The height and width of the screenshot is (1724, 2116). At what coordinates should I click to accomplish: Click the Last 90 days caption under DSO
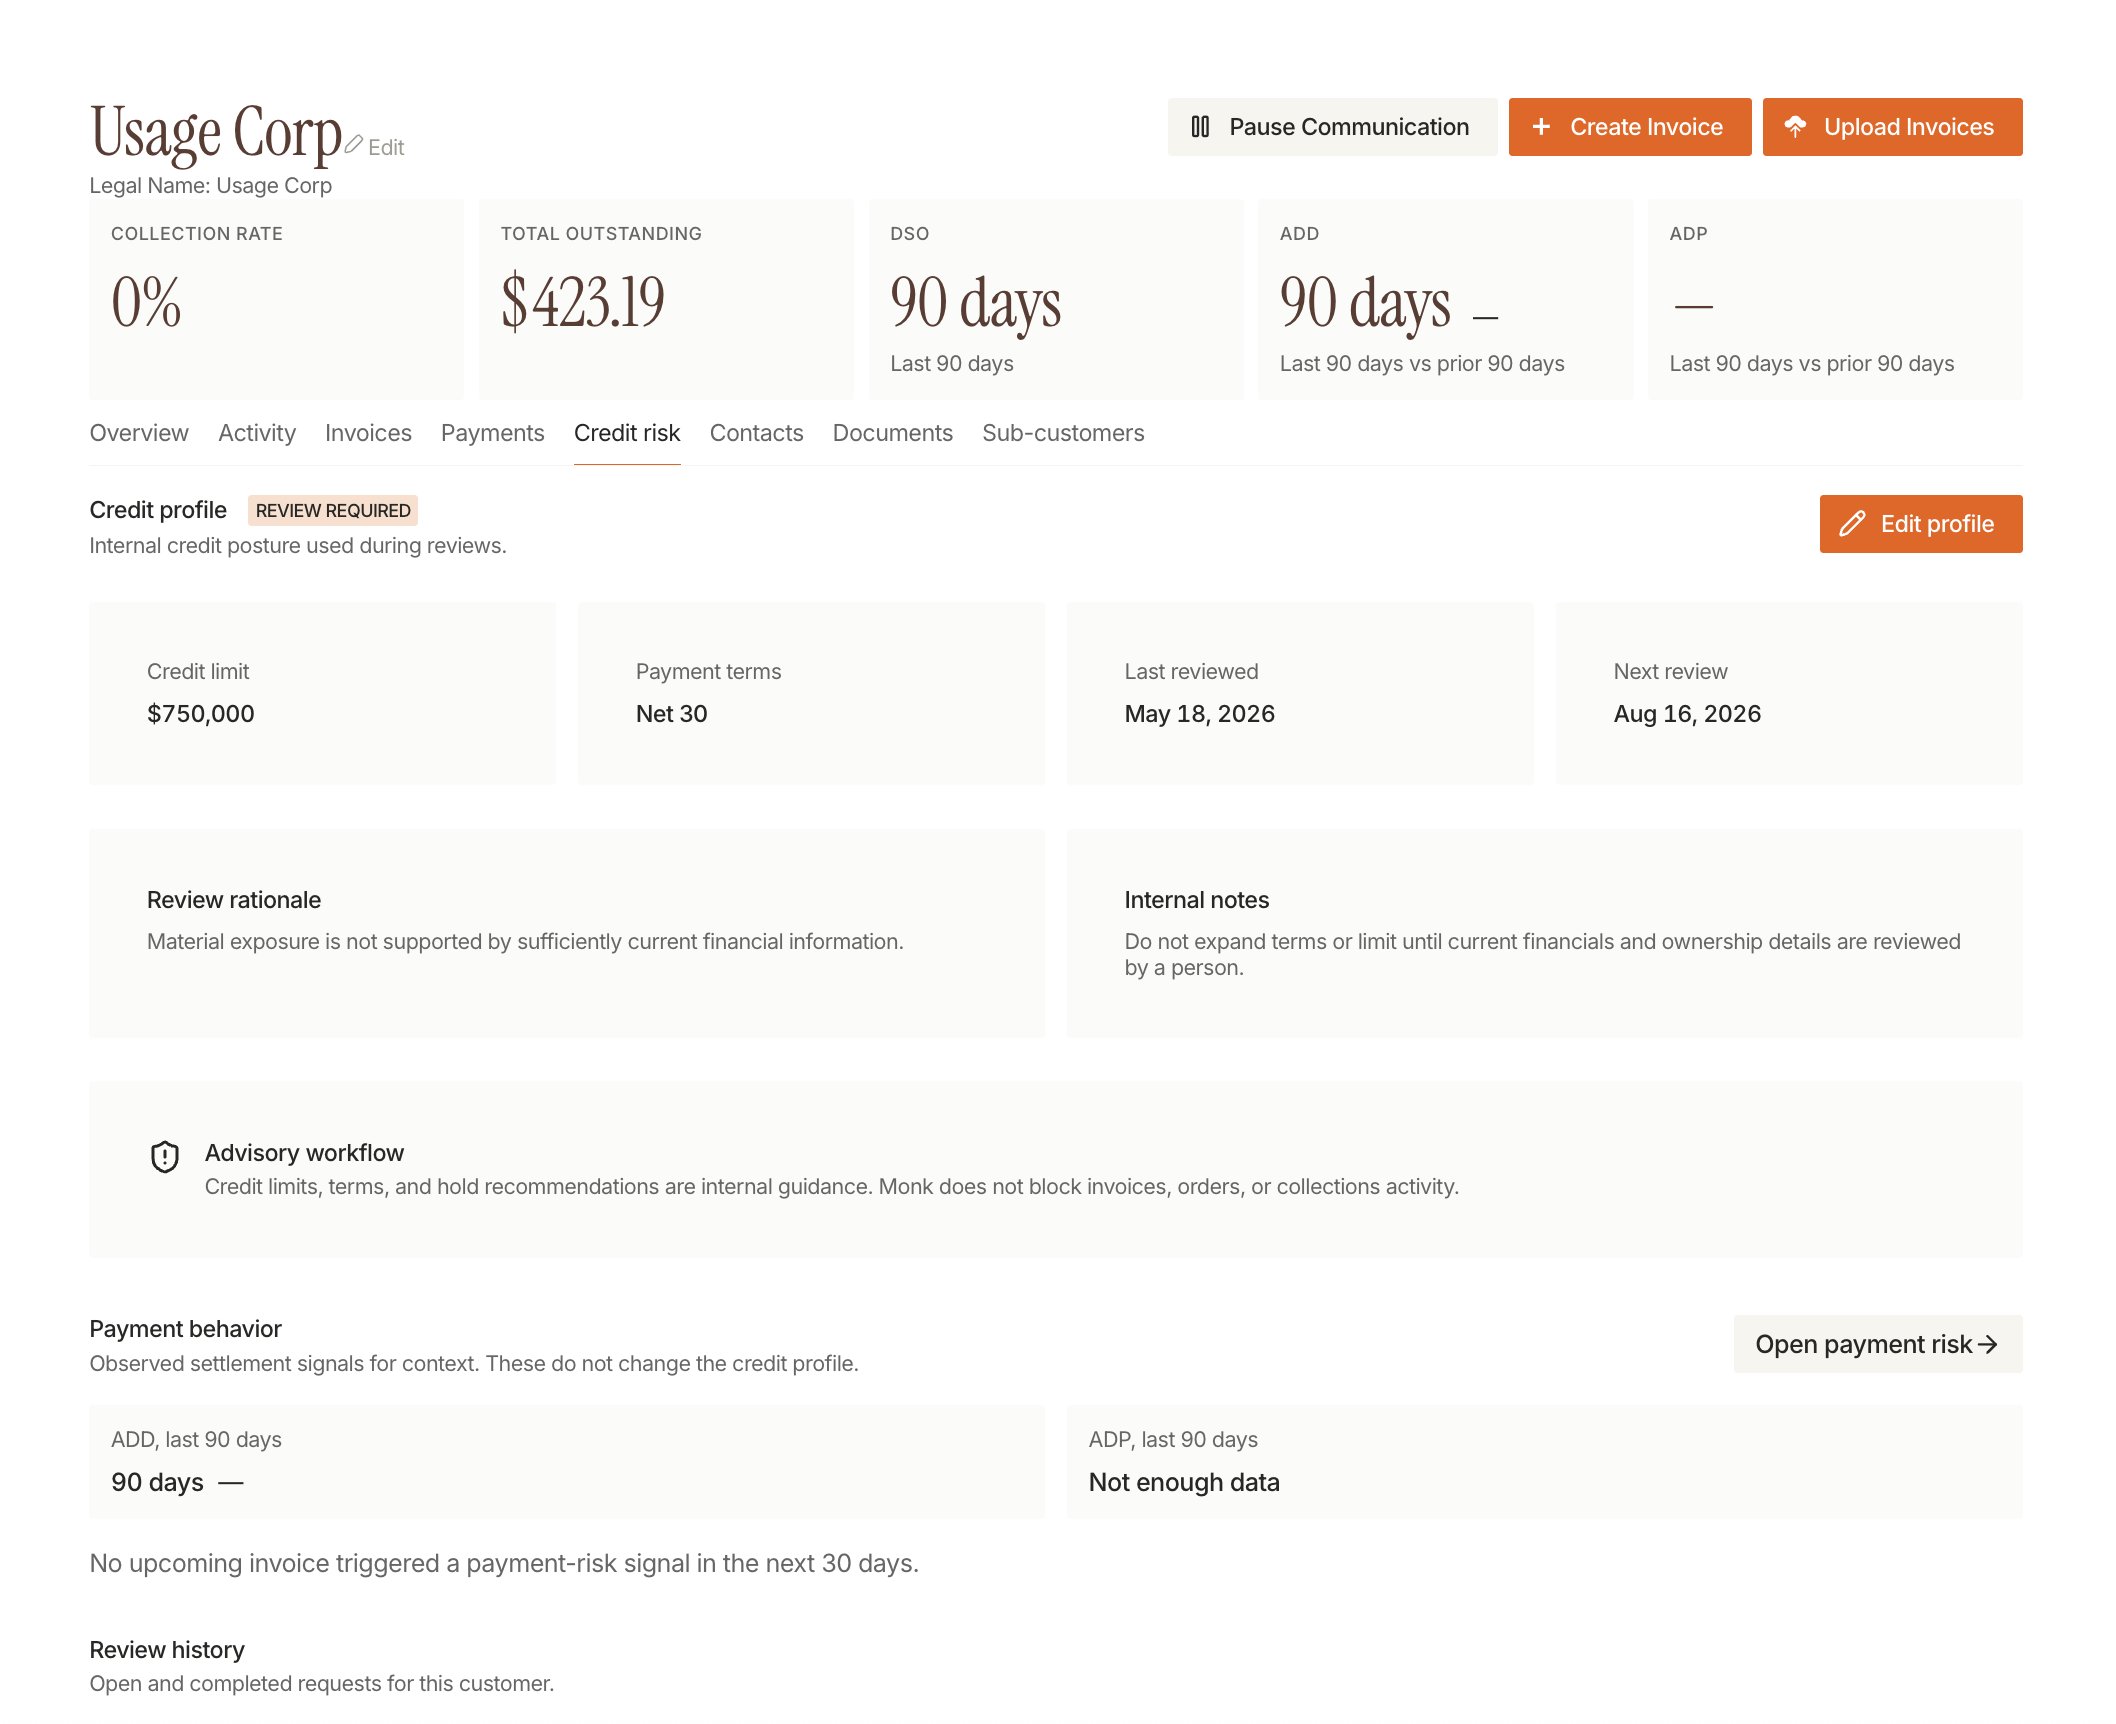pos(952,364)
